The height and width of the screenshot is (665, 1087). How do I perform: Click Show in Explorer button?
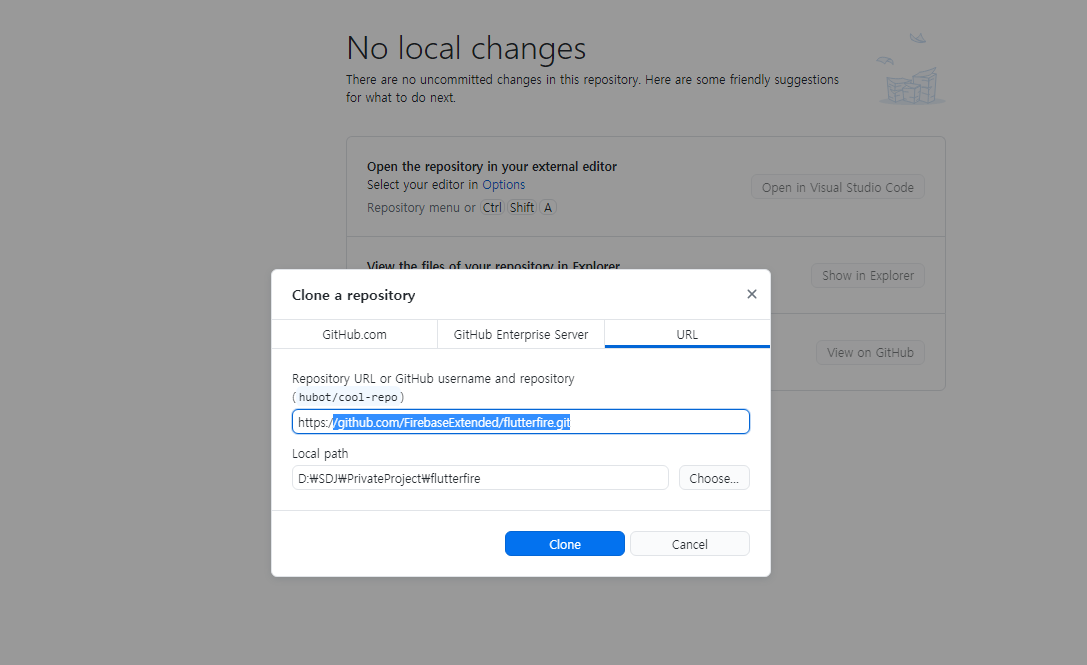pyautogui.click(x=868, y=275)
